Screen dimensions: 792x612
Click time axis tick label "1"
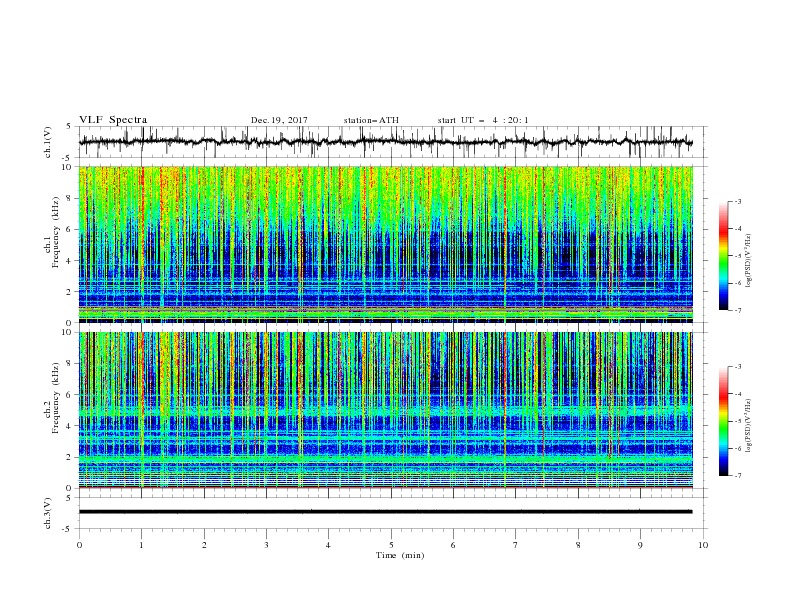(141, 545)
